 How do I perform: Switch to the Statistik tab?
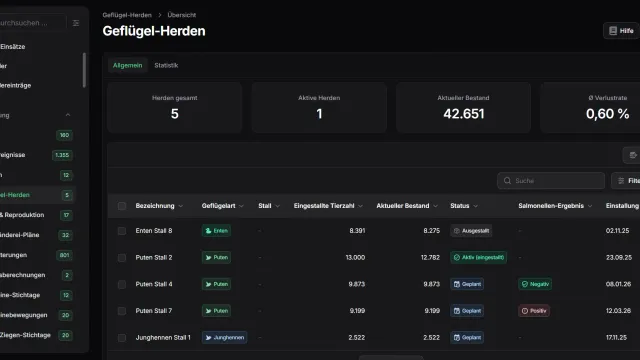click(166, 65)
